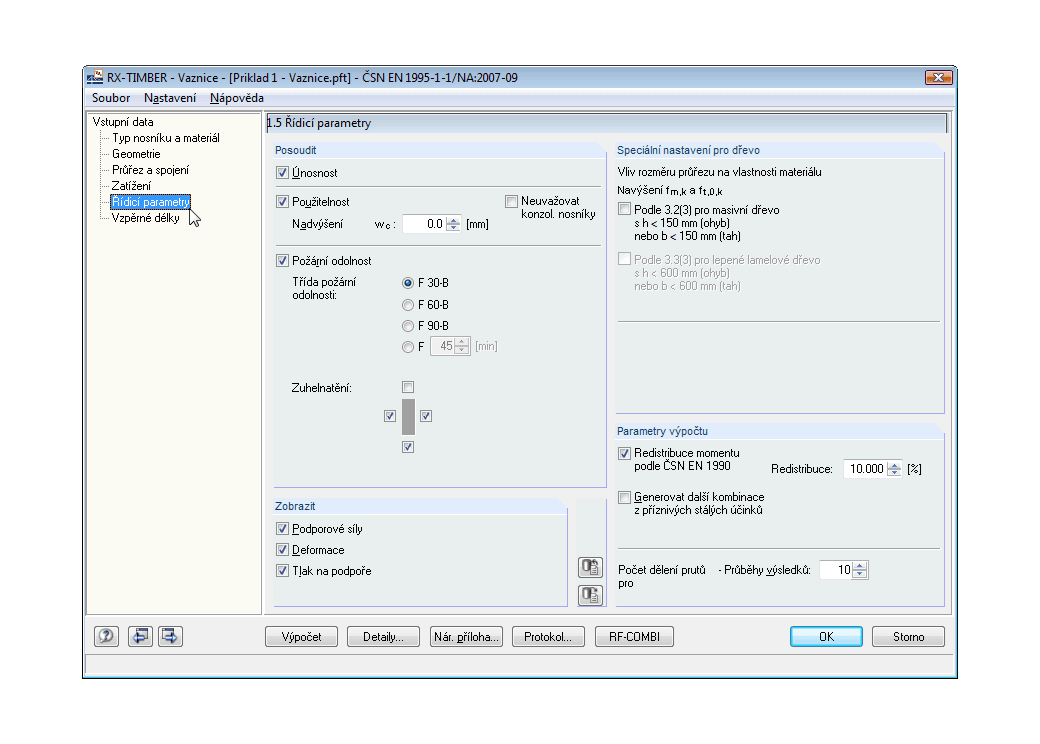Image resolution: width=1040 pixels, height=744 pixels.
Task: Open the Soubor menu
Action: (x=110, y=98)
